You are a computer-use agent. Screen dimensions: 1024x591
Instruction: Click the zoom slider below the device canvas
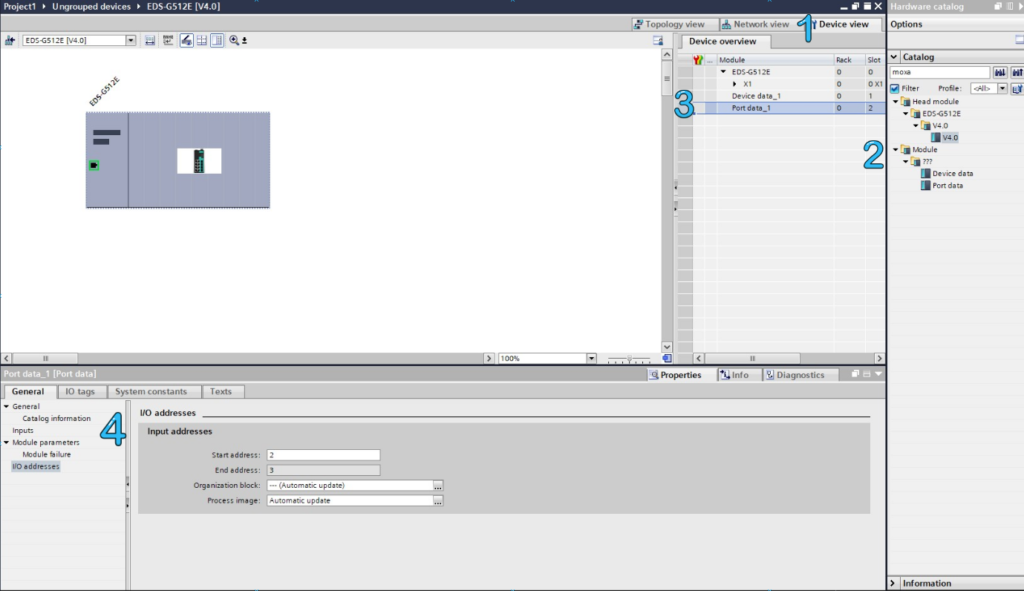coord(629,357)
